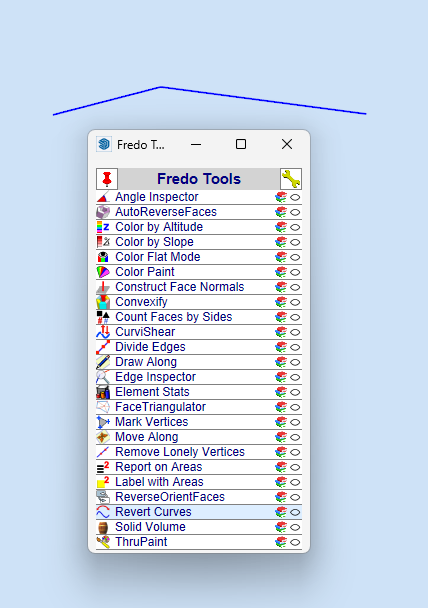Viewport: 428px width, 608px height.
Task: Open books icon for Count Faces by Sides
Action: point(281,317)
